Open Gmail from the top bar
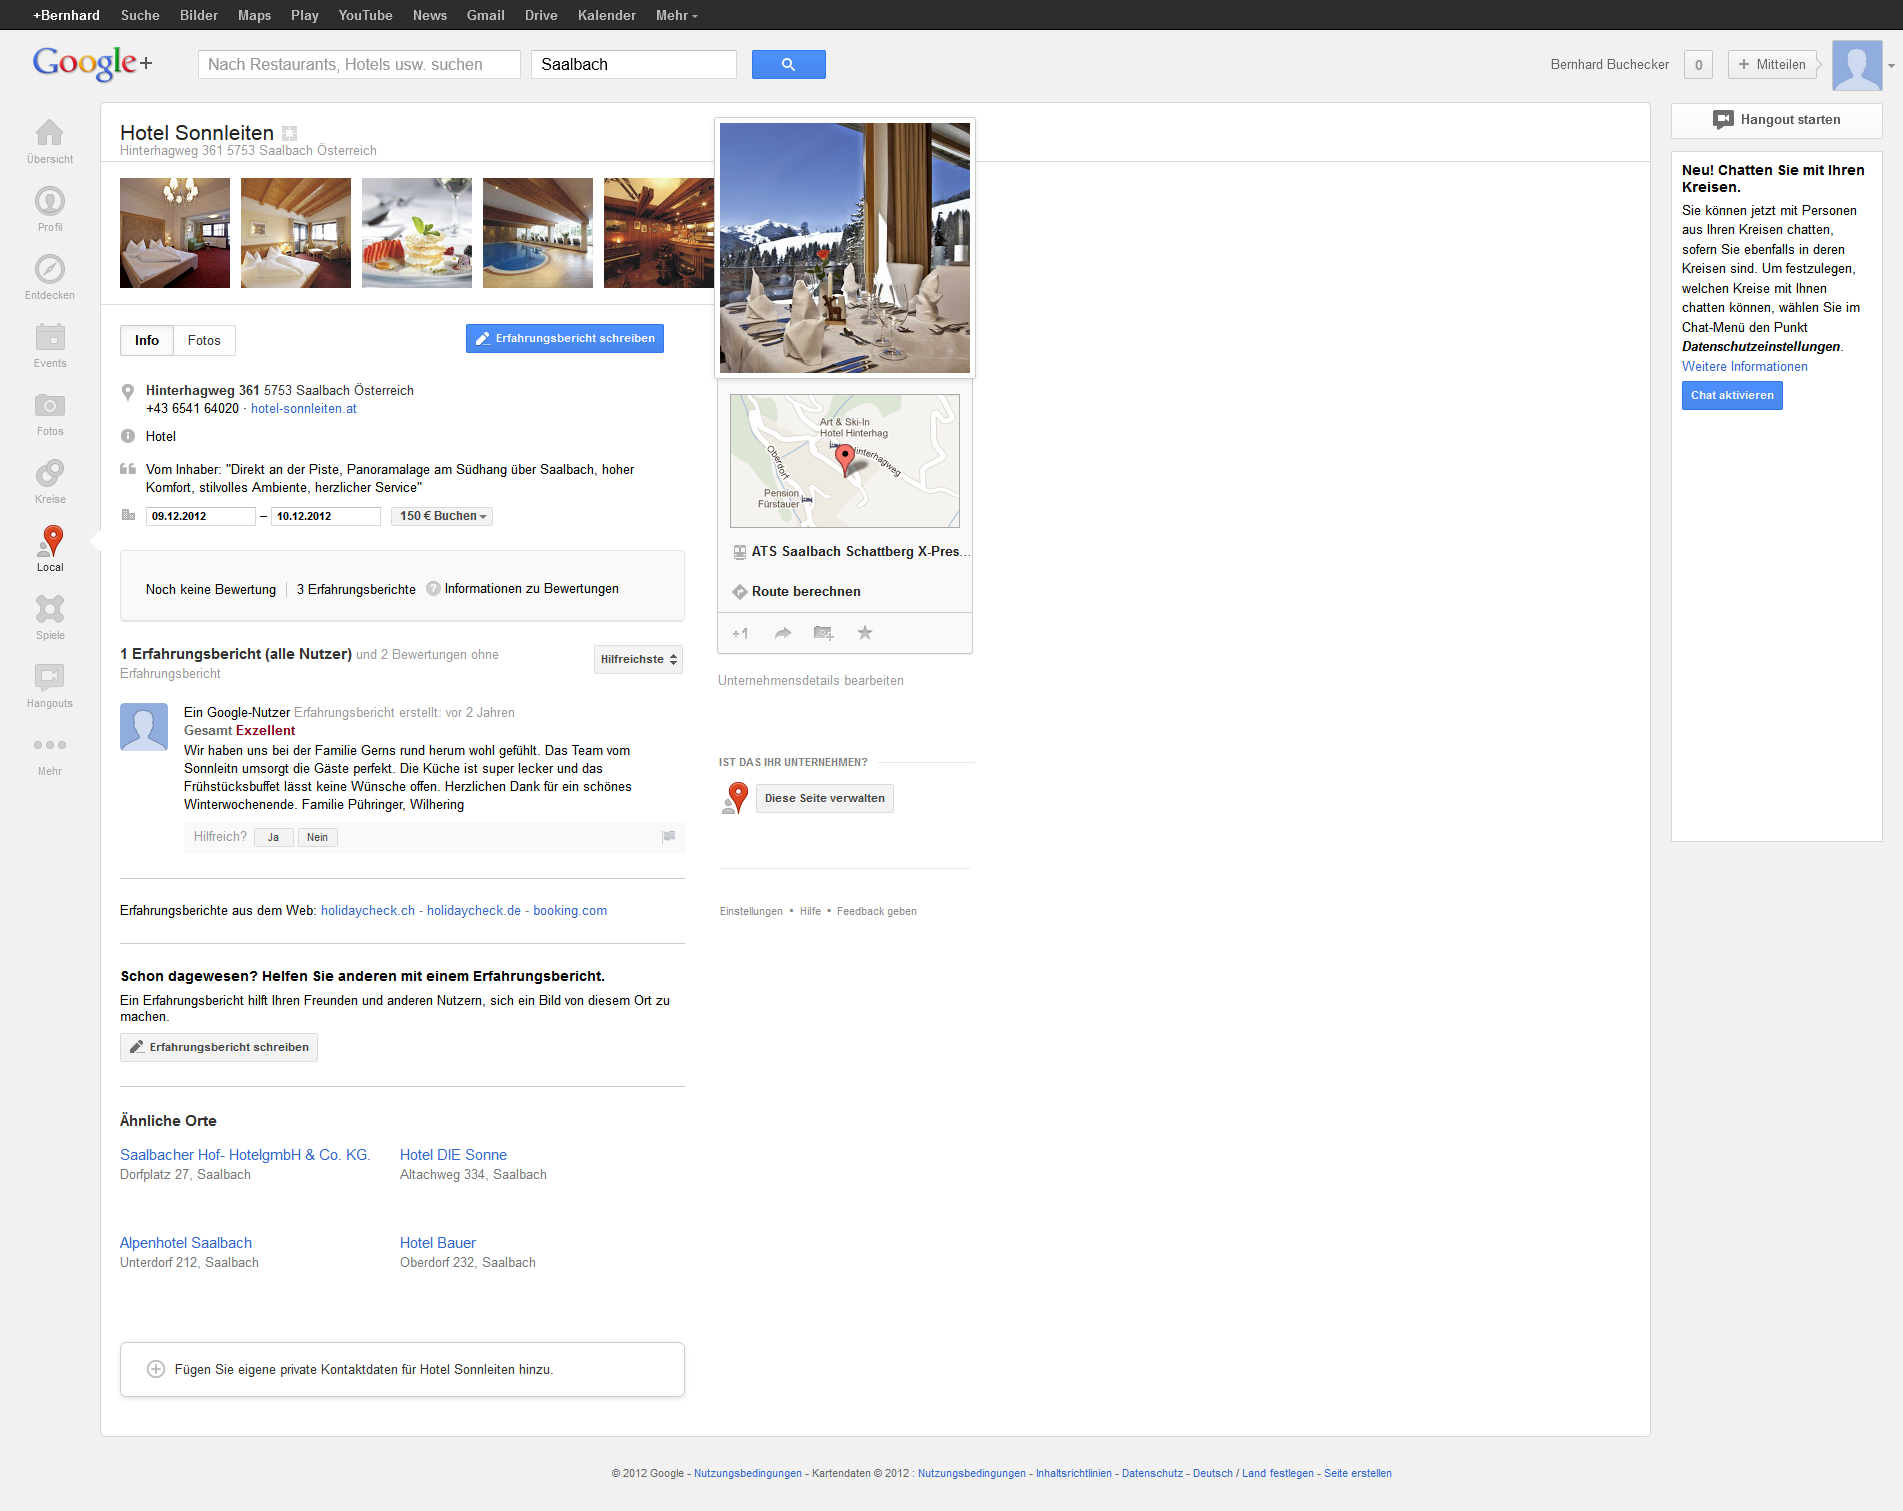 [485, 15]
